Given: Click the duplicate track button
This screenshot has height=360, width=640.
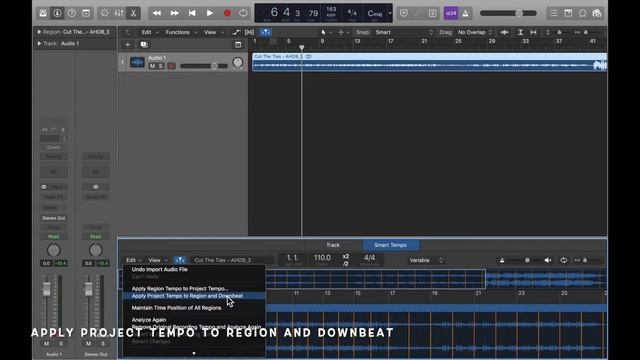Looking at the screenshot, I should point(144,44).
